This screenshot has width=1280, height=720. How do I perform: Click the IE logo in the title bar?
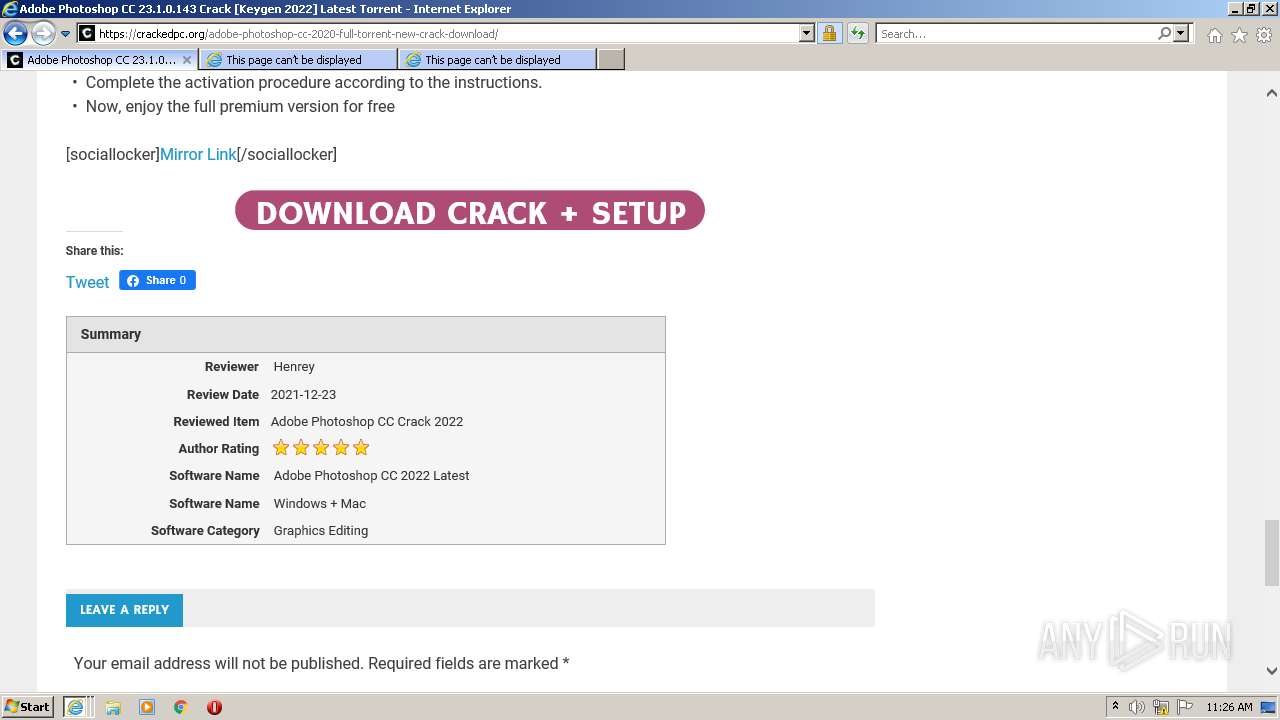pos(10,9)
